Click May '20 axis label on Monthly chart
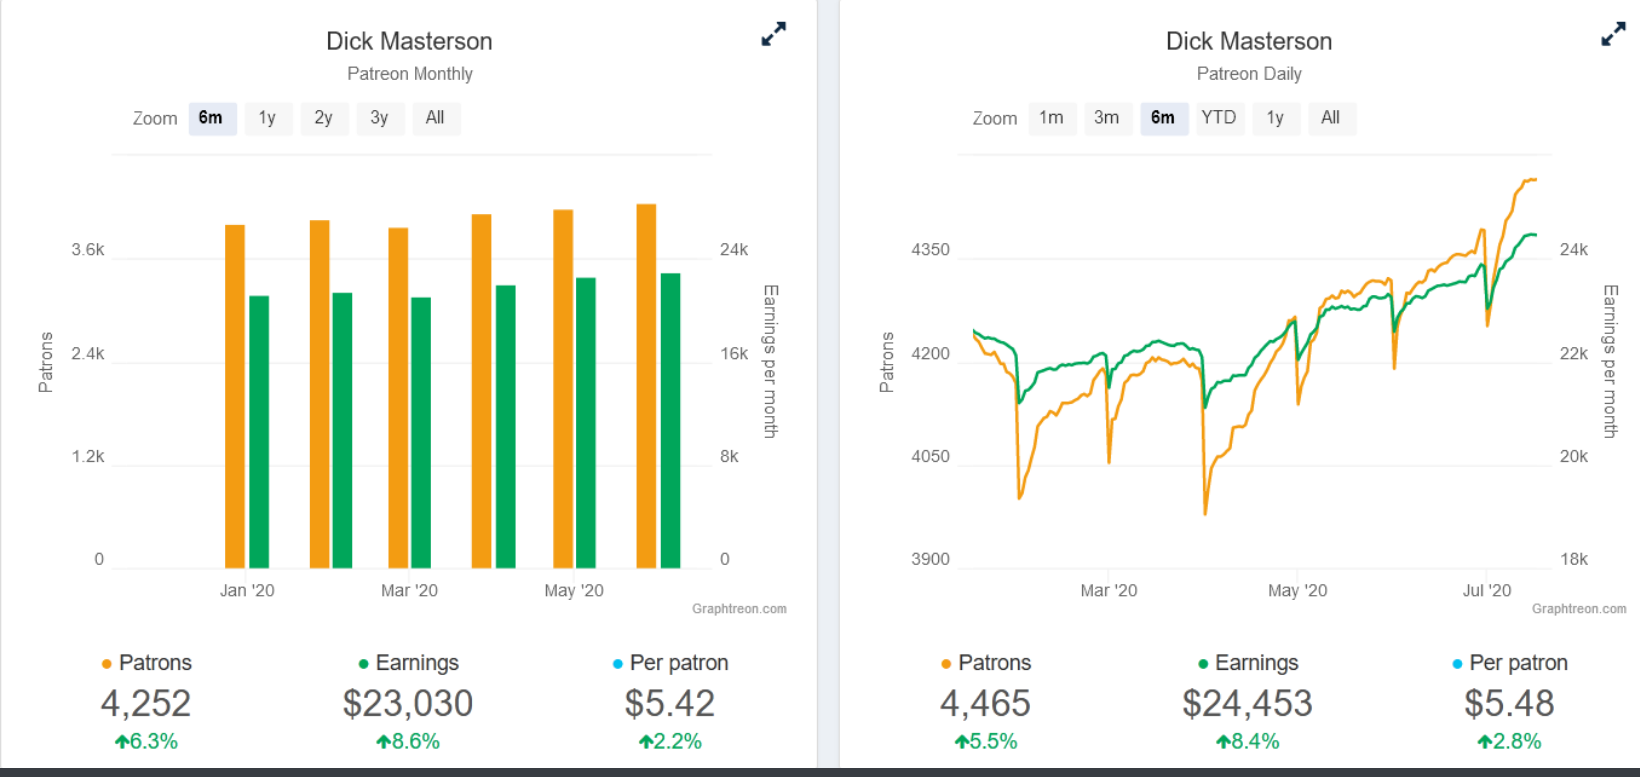Image resolution: width=1640 pixels, height=777 pixels. (x=574, y=591)
